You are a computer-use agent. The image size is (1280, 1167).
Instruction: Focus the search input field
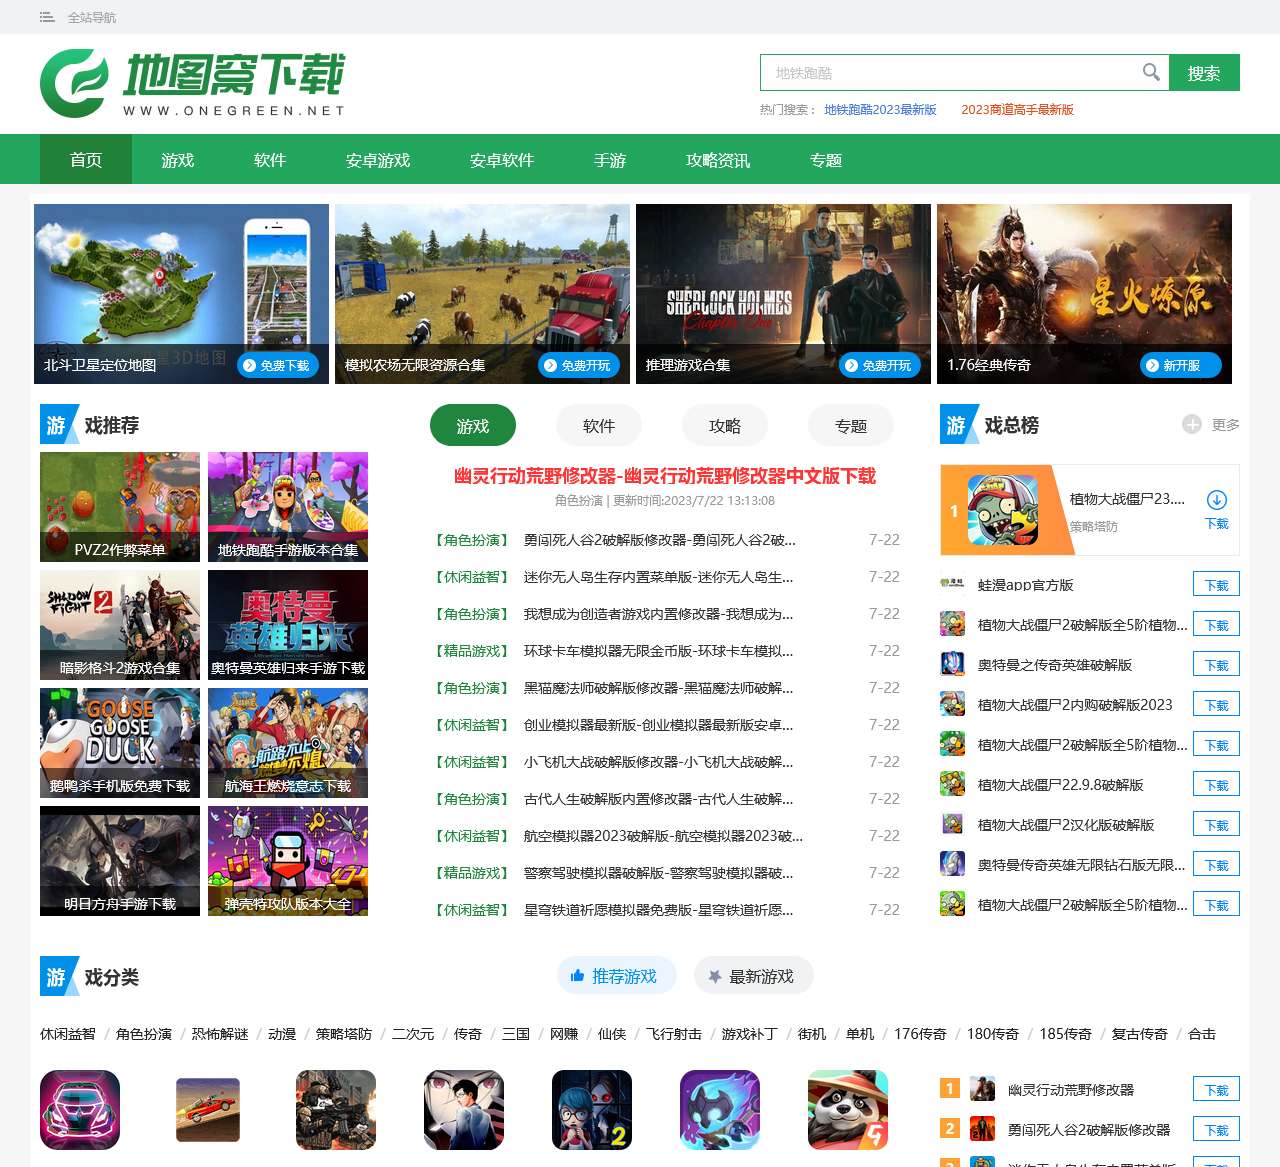coord(950,73)
